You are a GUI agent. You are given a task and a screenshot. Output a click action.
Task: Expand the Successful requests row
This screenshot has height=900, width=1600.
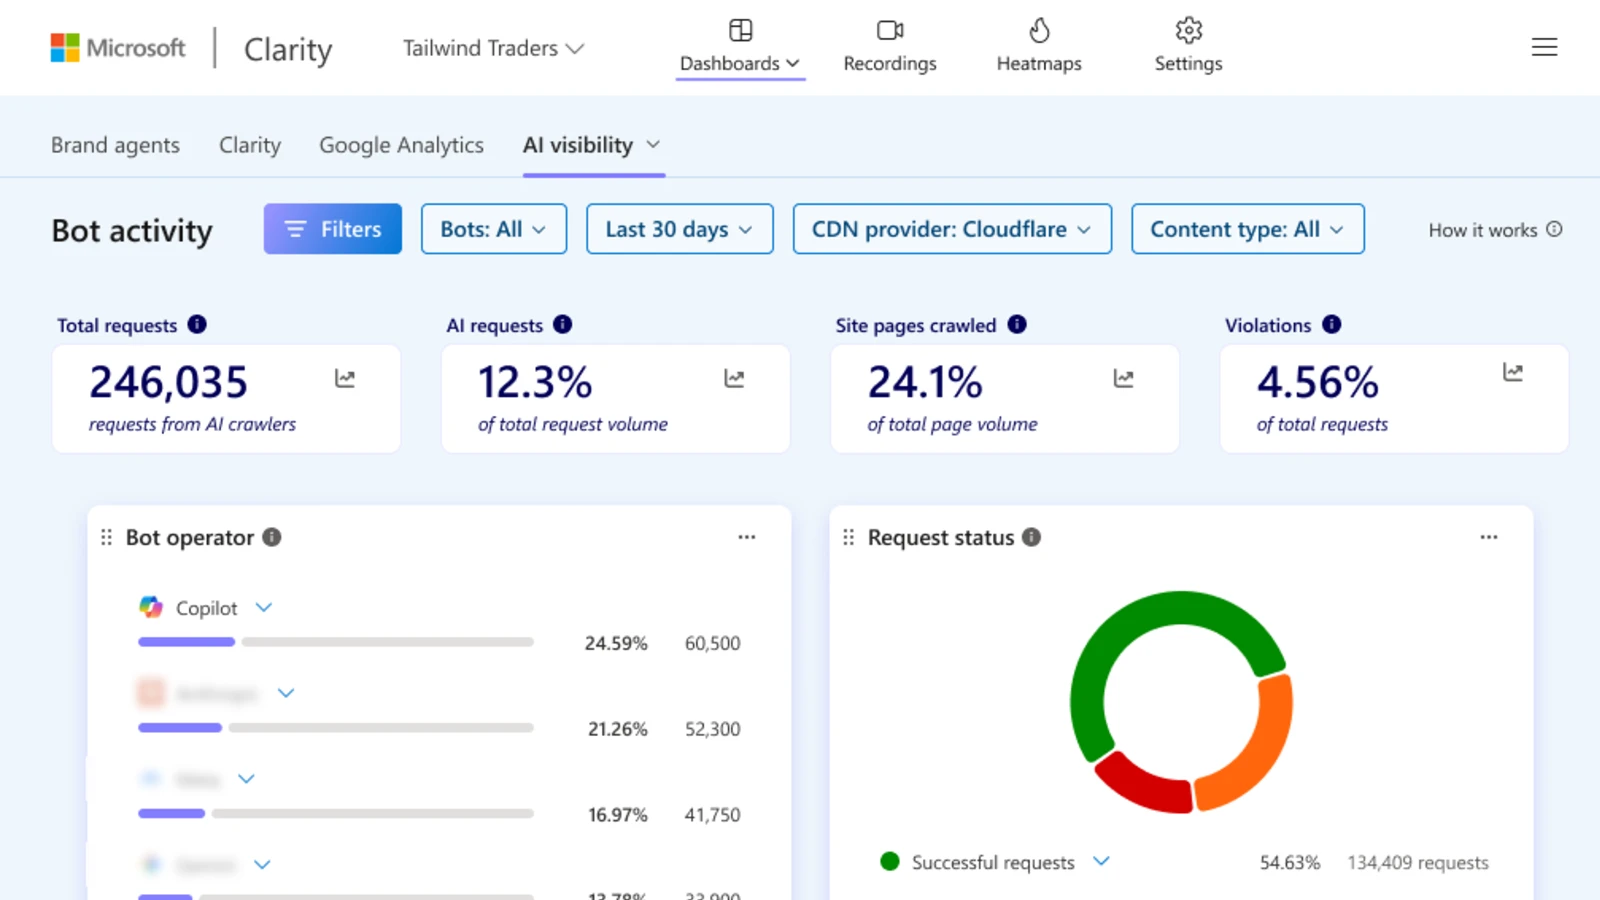click(x=1101, y=861)
